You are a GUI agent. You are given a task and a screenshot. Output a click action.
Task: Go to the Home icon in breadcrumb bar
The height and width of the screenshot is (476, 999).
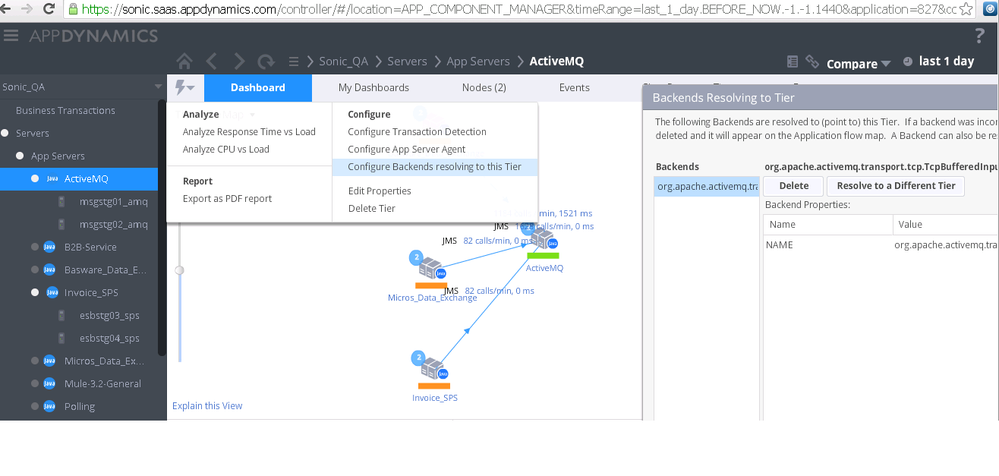pyautogui.click(x=184, y=61)
